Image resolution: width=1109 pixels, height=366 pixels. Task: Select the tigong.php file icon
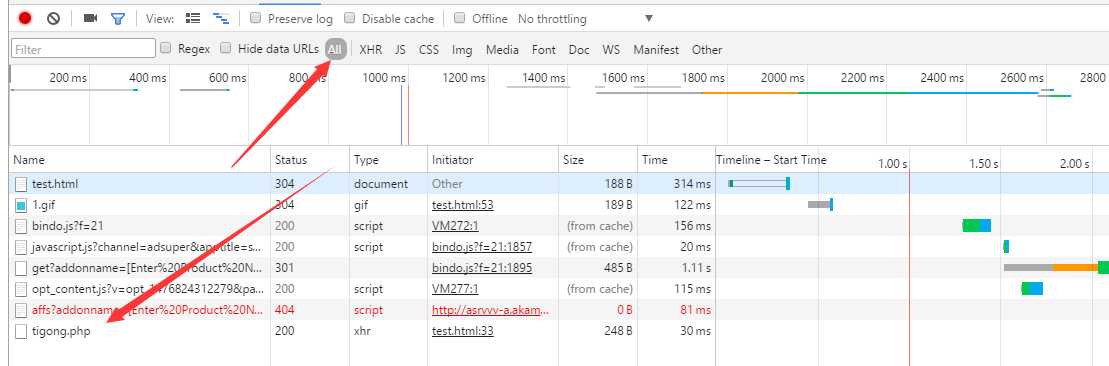point(21,331)
